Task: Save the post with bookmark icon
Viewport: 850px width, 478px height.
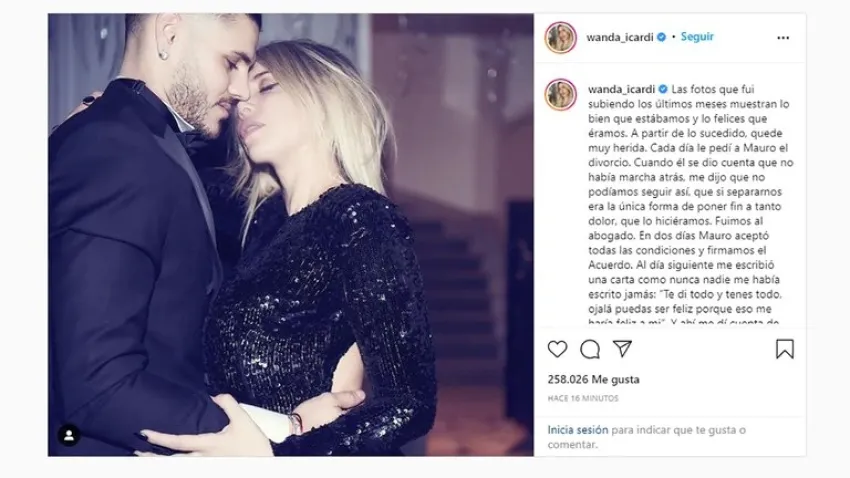Action: coord(784,349)
